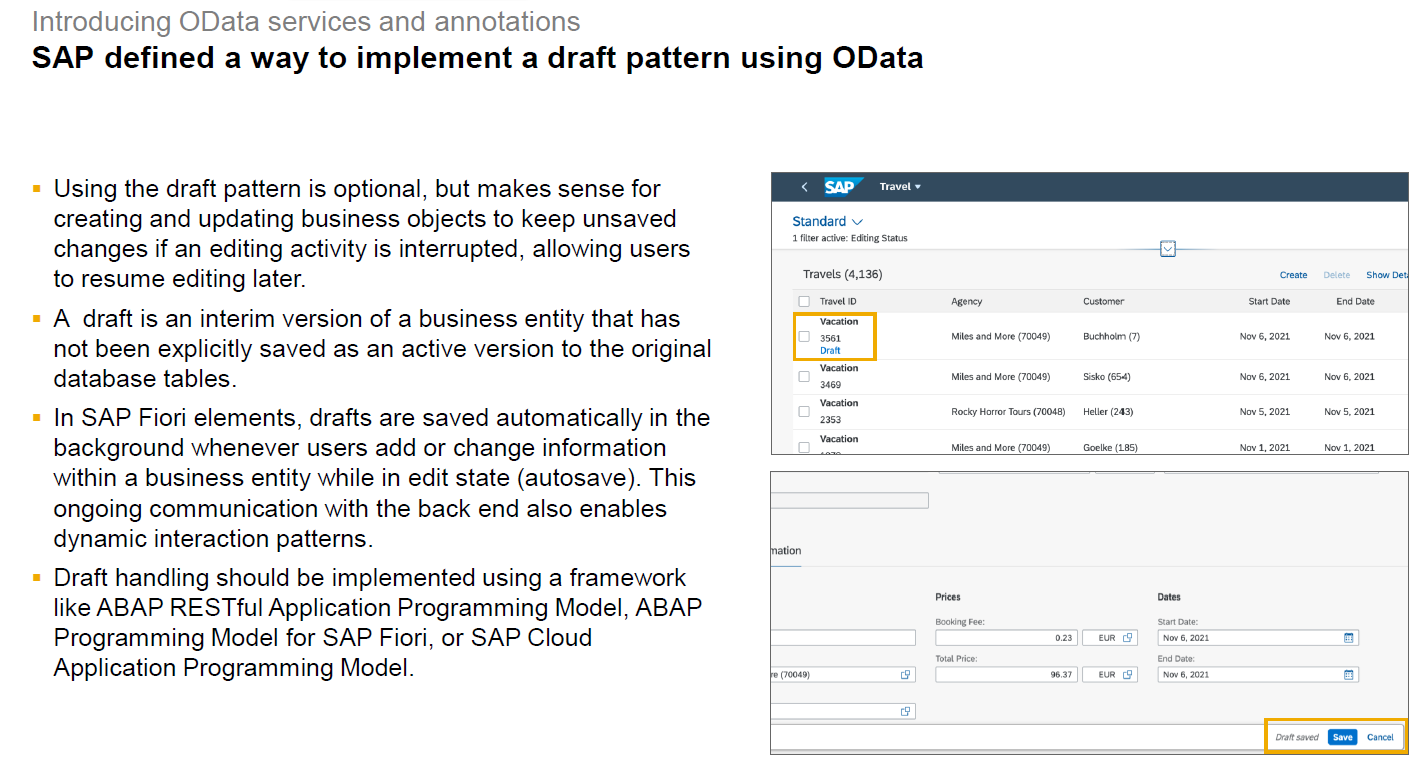This screenshot has height=774, width=1425.
Task: Expand the Standard variant dropdown
Action: tap(828, 221)
